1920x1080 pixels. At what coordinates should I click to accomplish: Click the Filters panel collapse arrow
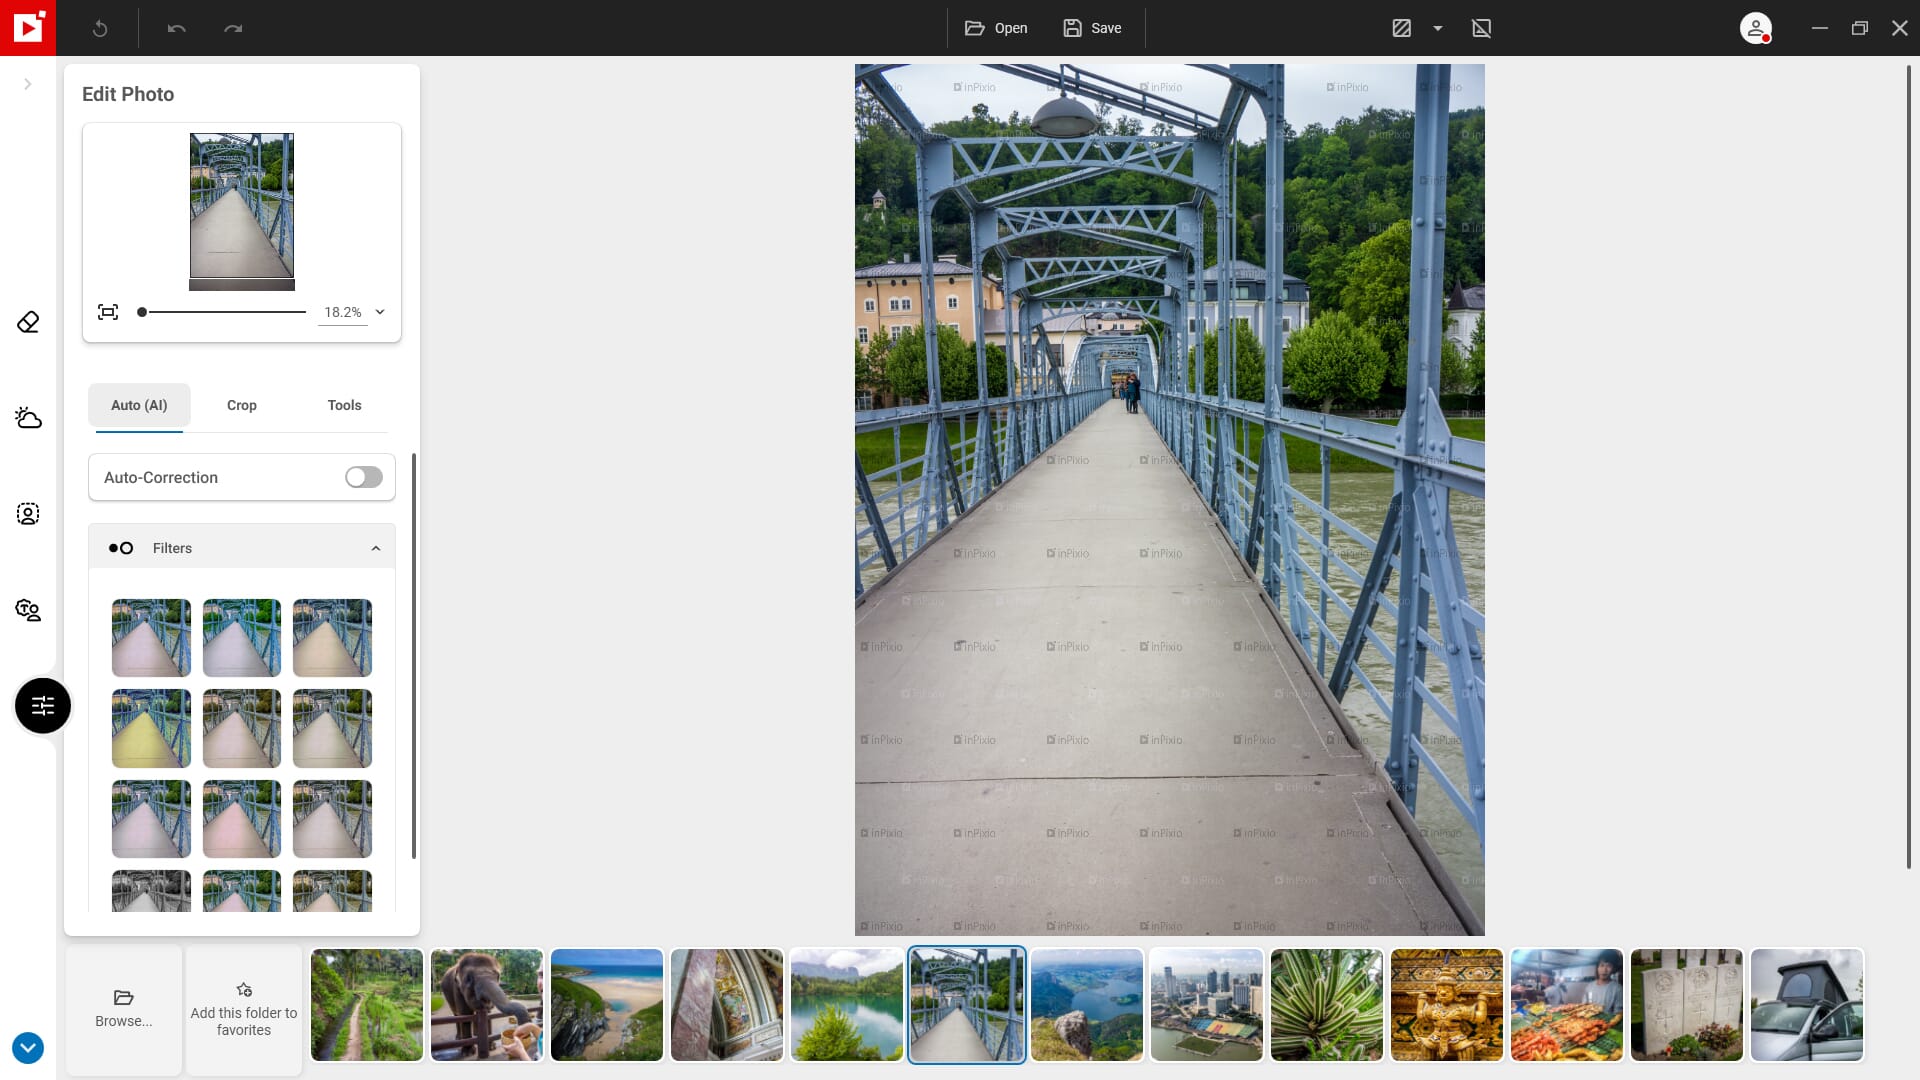376,547
